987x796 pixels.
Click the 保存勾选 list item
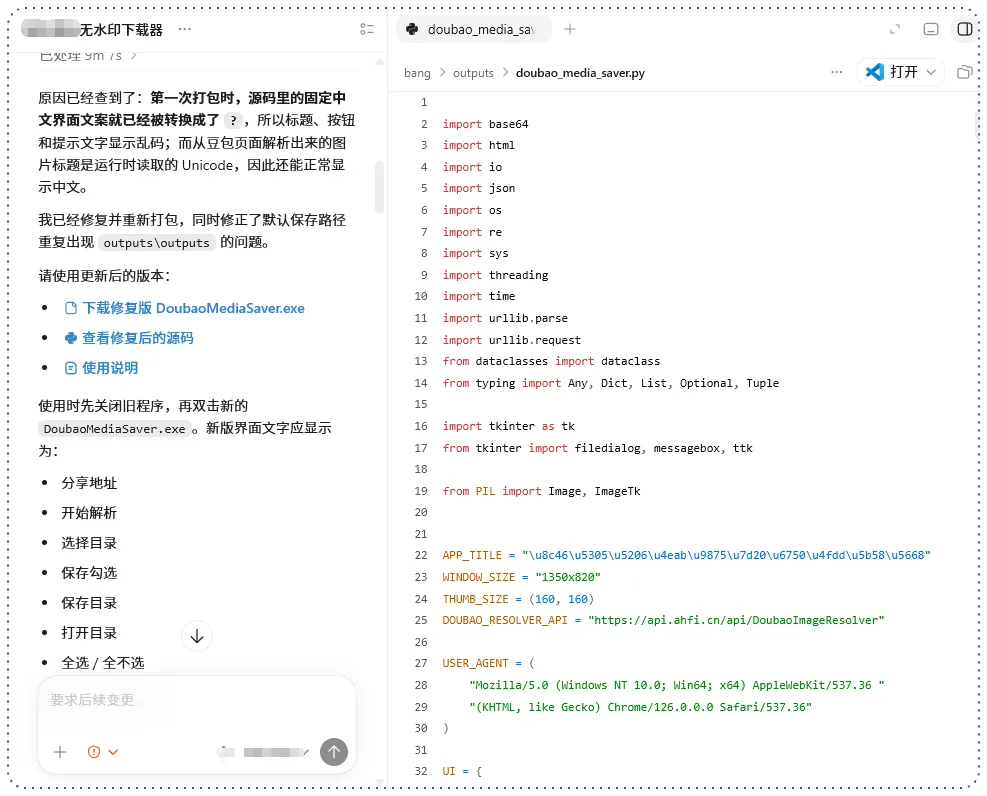coord(89,573)
